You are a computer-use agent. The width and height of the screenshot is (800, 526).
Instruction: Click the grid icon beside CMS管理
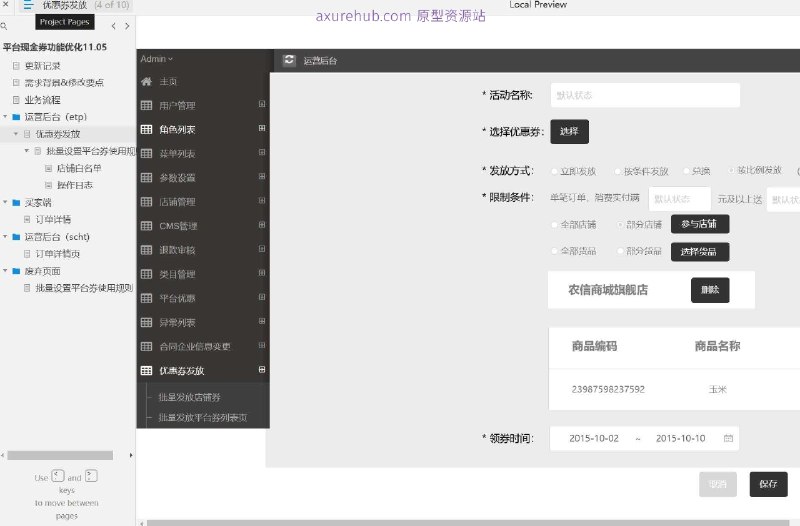tap(146, 226)
